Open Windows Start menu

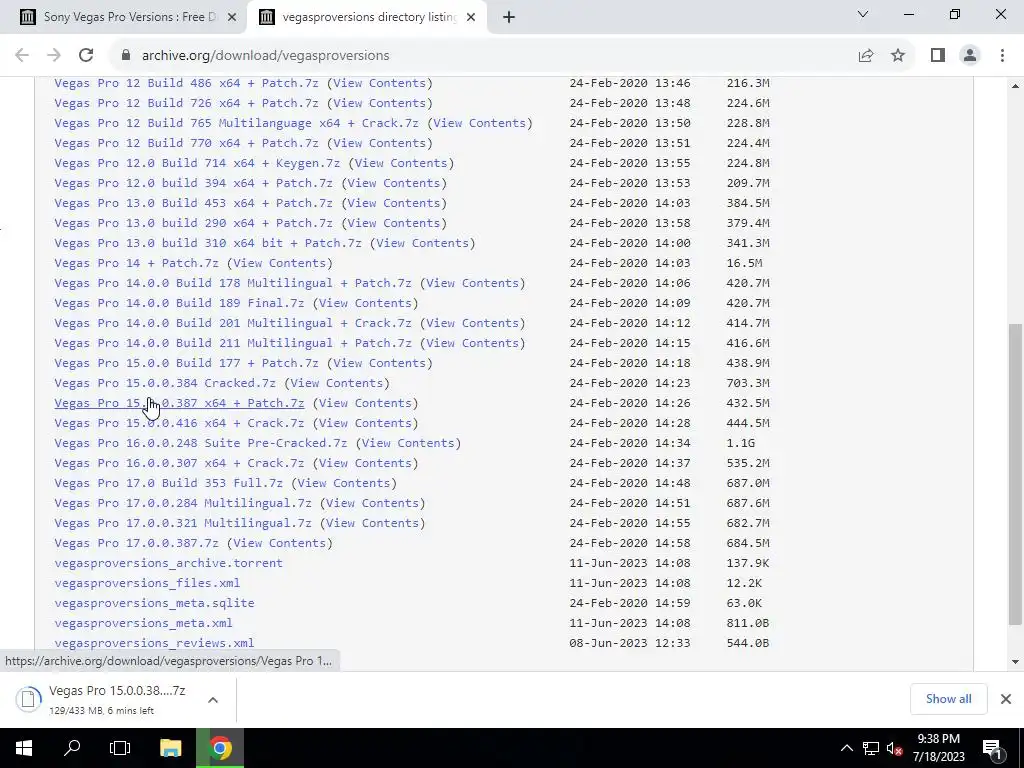(24, 748)
